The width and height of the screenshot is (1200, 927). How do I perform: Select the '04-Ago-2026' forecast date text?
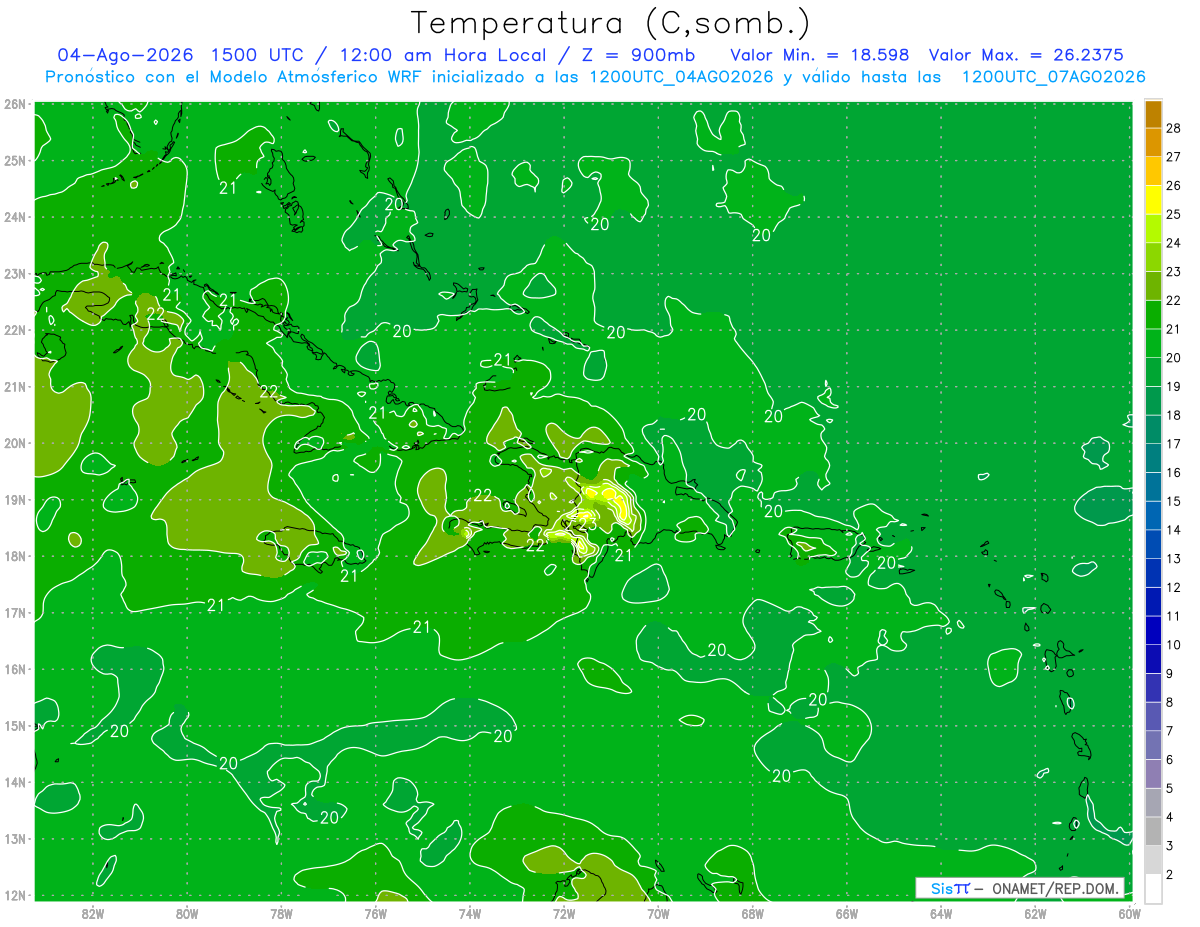125,55
